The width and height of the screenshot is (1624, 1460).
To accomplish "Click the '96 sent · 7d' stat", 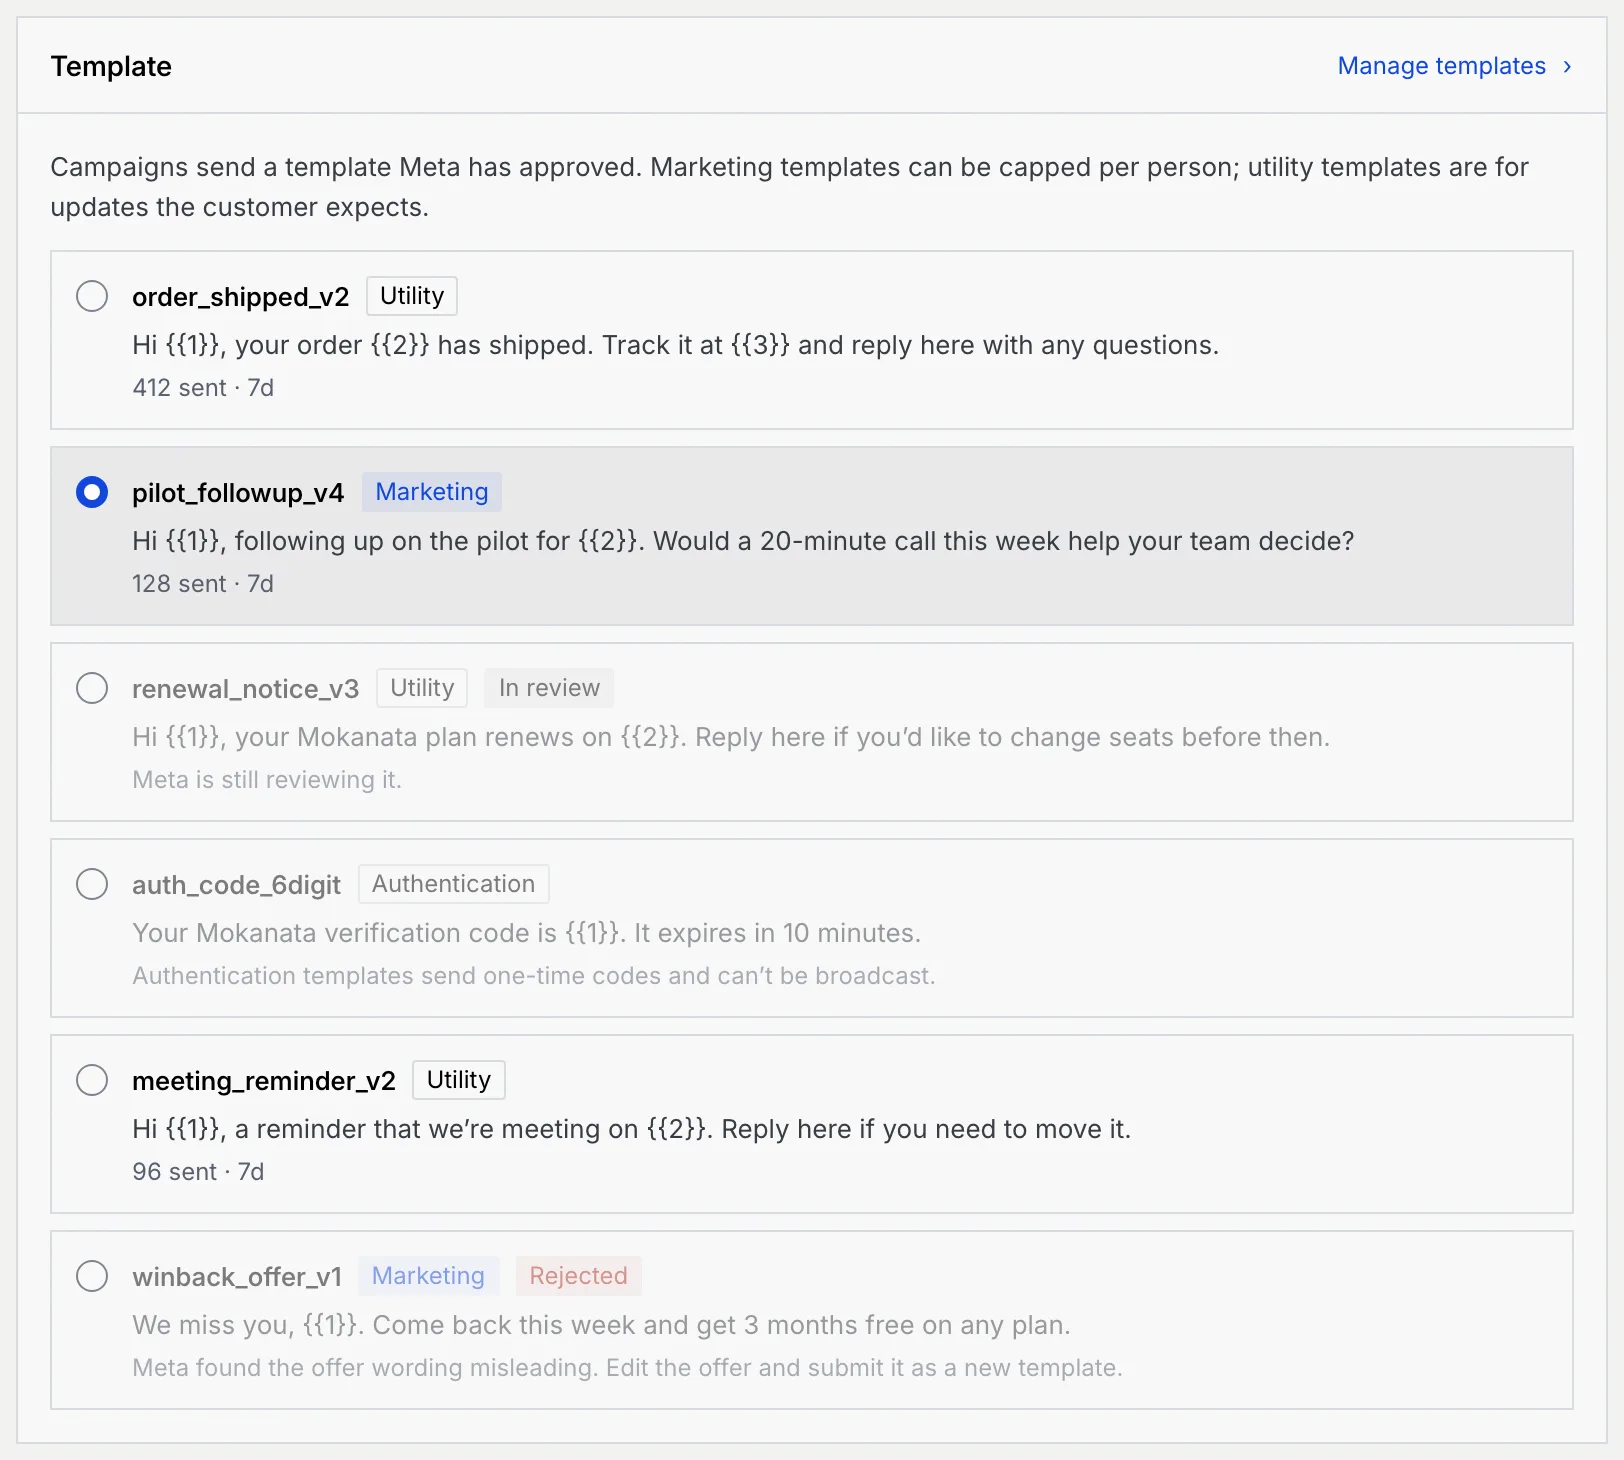I will tap(198, 1172).
